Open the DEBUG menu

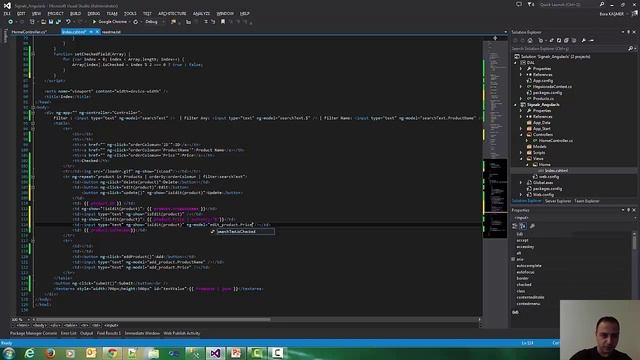click(93, 13)
